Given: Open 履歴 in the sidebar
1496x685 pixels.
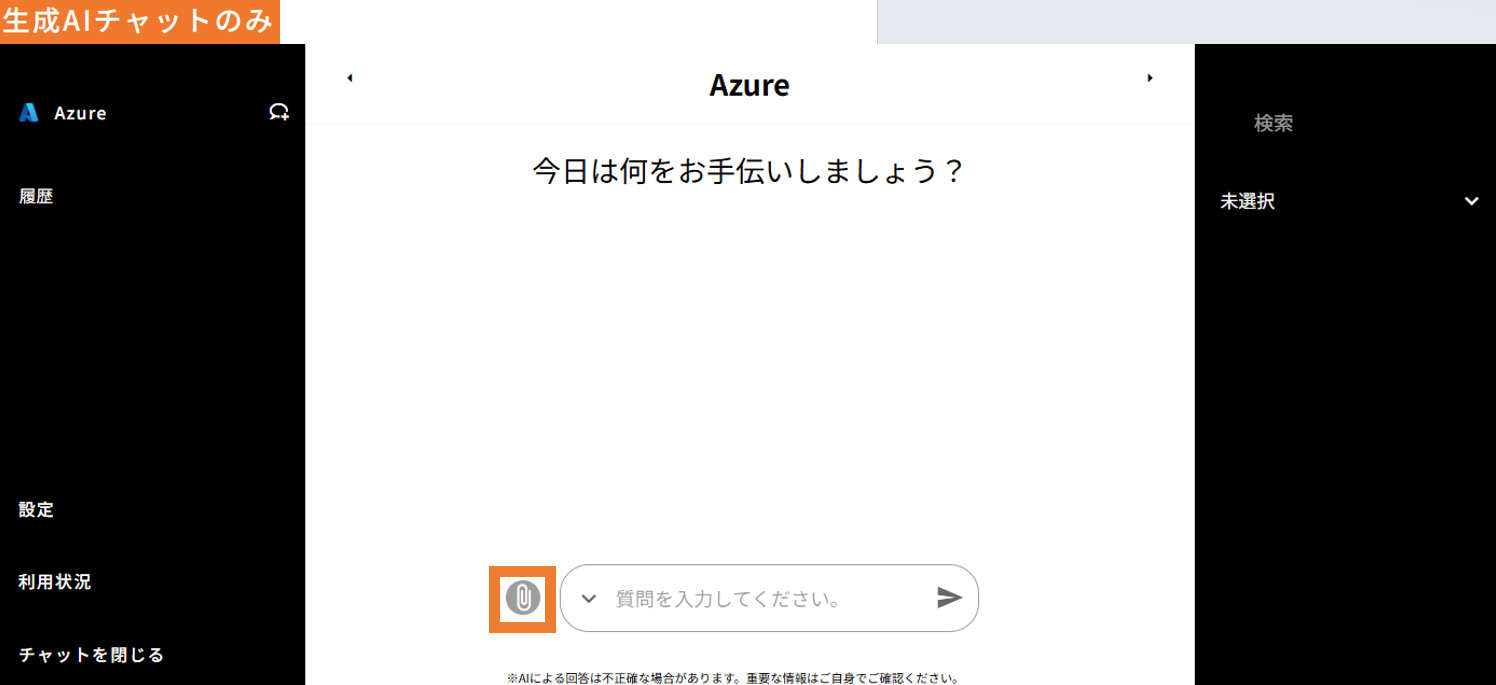Looking at the screenshot, I should click(x=36, y=196).
